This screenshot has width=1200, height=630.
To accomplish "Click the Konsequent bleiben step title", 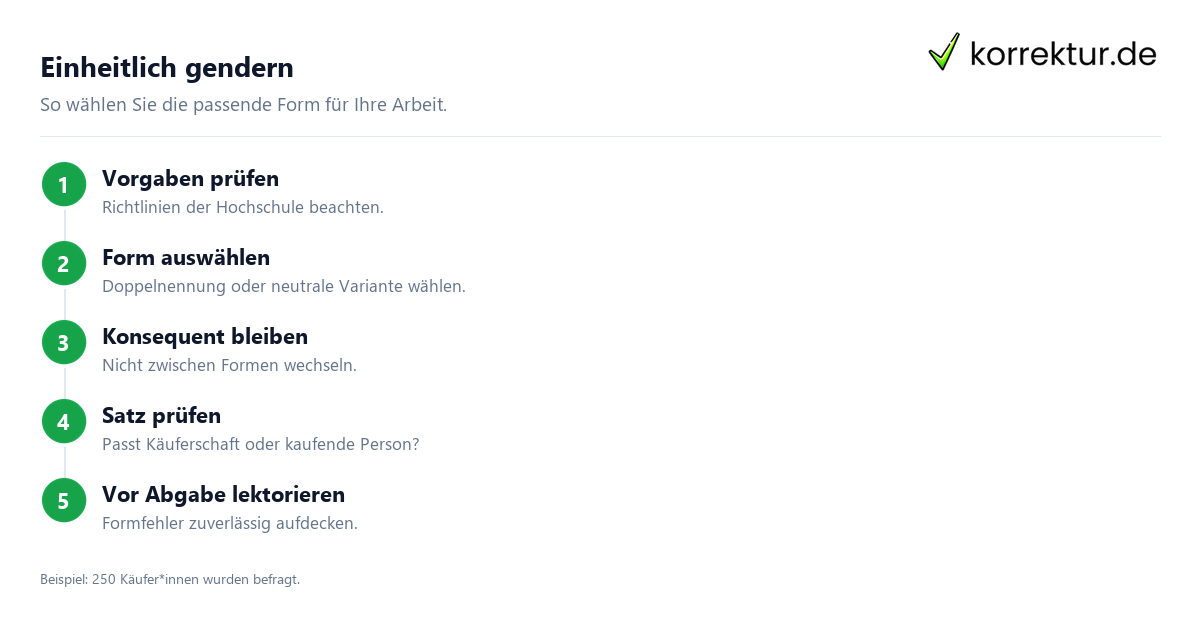I will coord(205,337).
